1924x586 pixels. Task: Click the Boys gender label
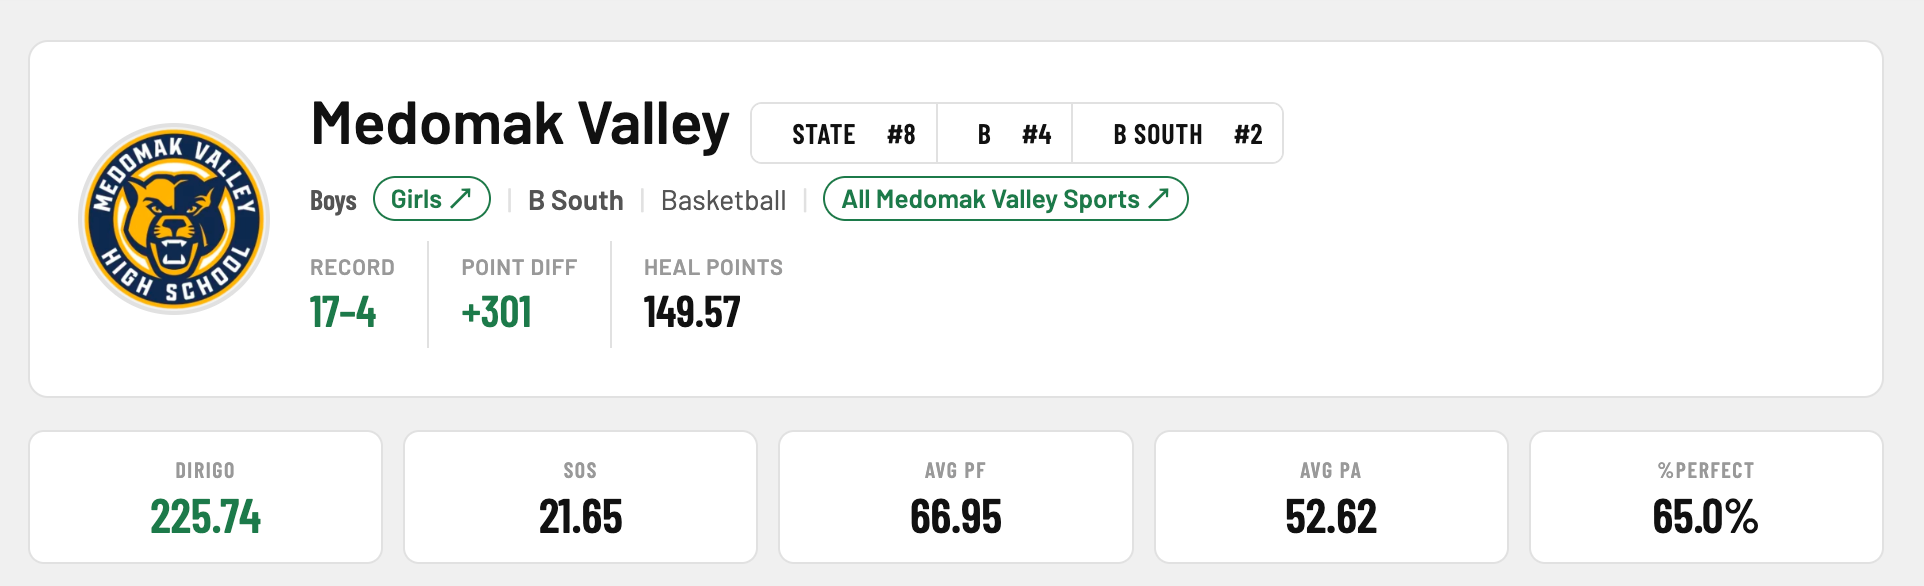(333, 201)
